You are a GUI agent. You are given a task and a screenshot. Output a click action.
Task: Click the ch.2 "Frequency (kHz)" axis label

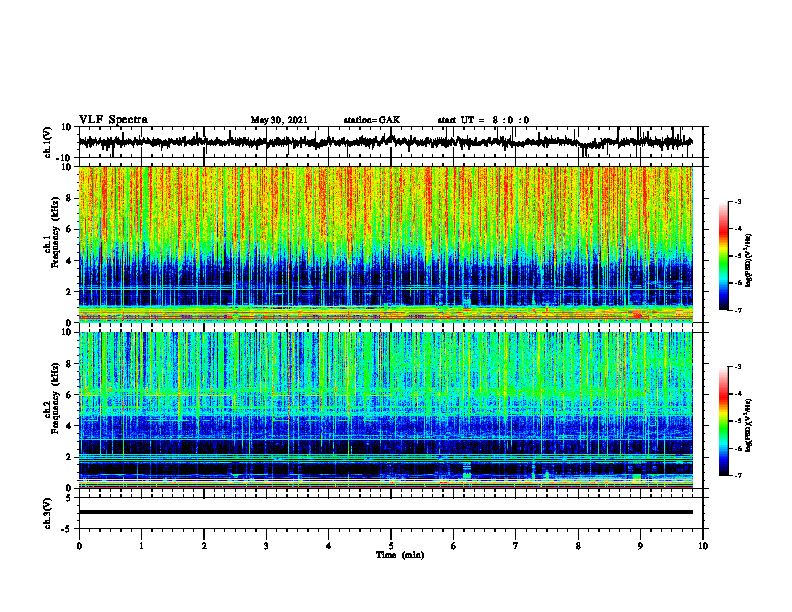(54, 398)
